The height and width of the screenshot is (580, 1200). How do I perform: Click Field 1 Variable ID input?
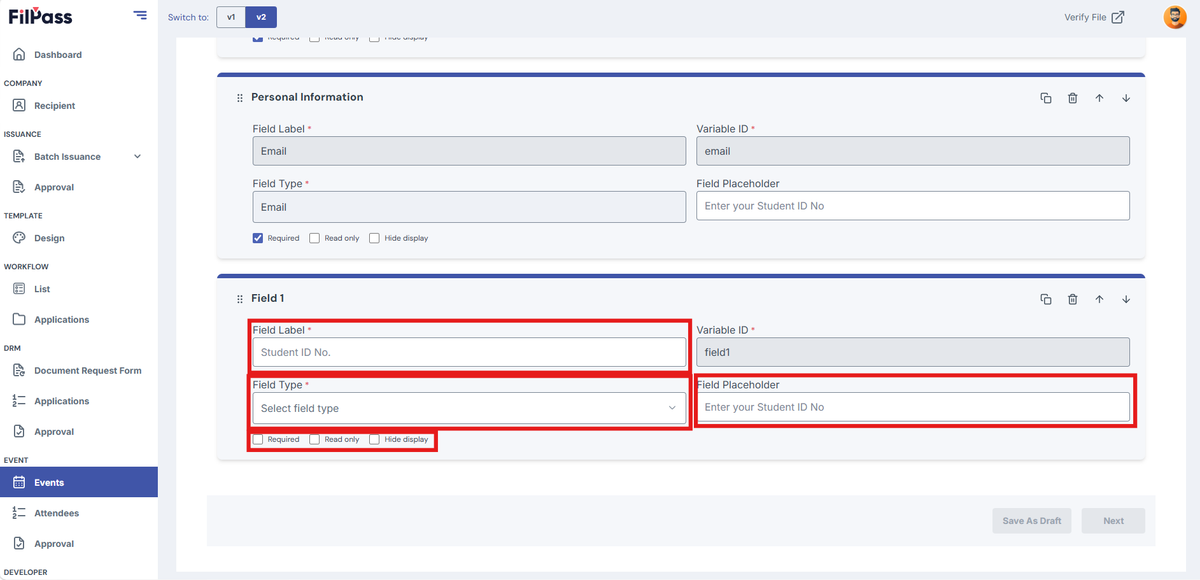point(913,352)
